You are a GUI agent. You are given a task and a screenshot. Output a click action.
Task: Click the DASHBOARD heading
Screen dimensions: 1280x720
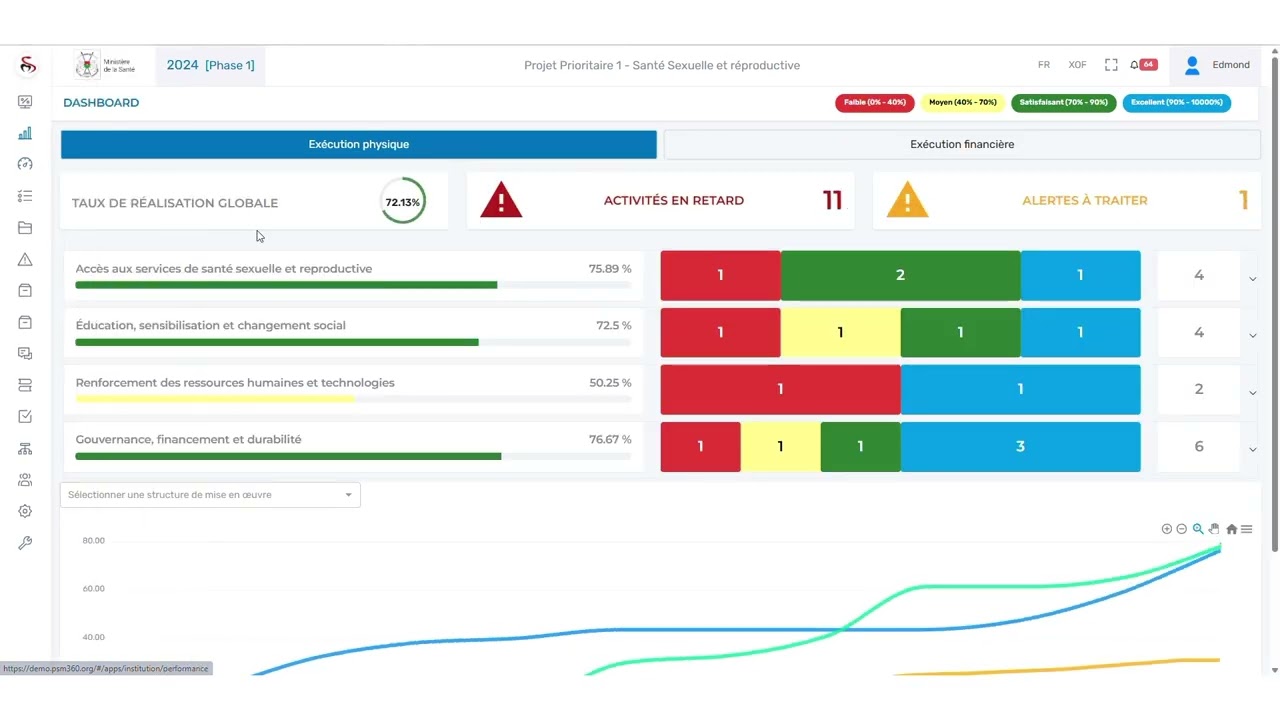101,102
